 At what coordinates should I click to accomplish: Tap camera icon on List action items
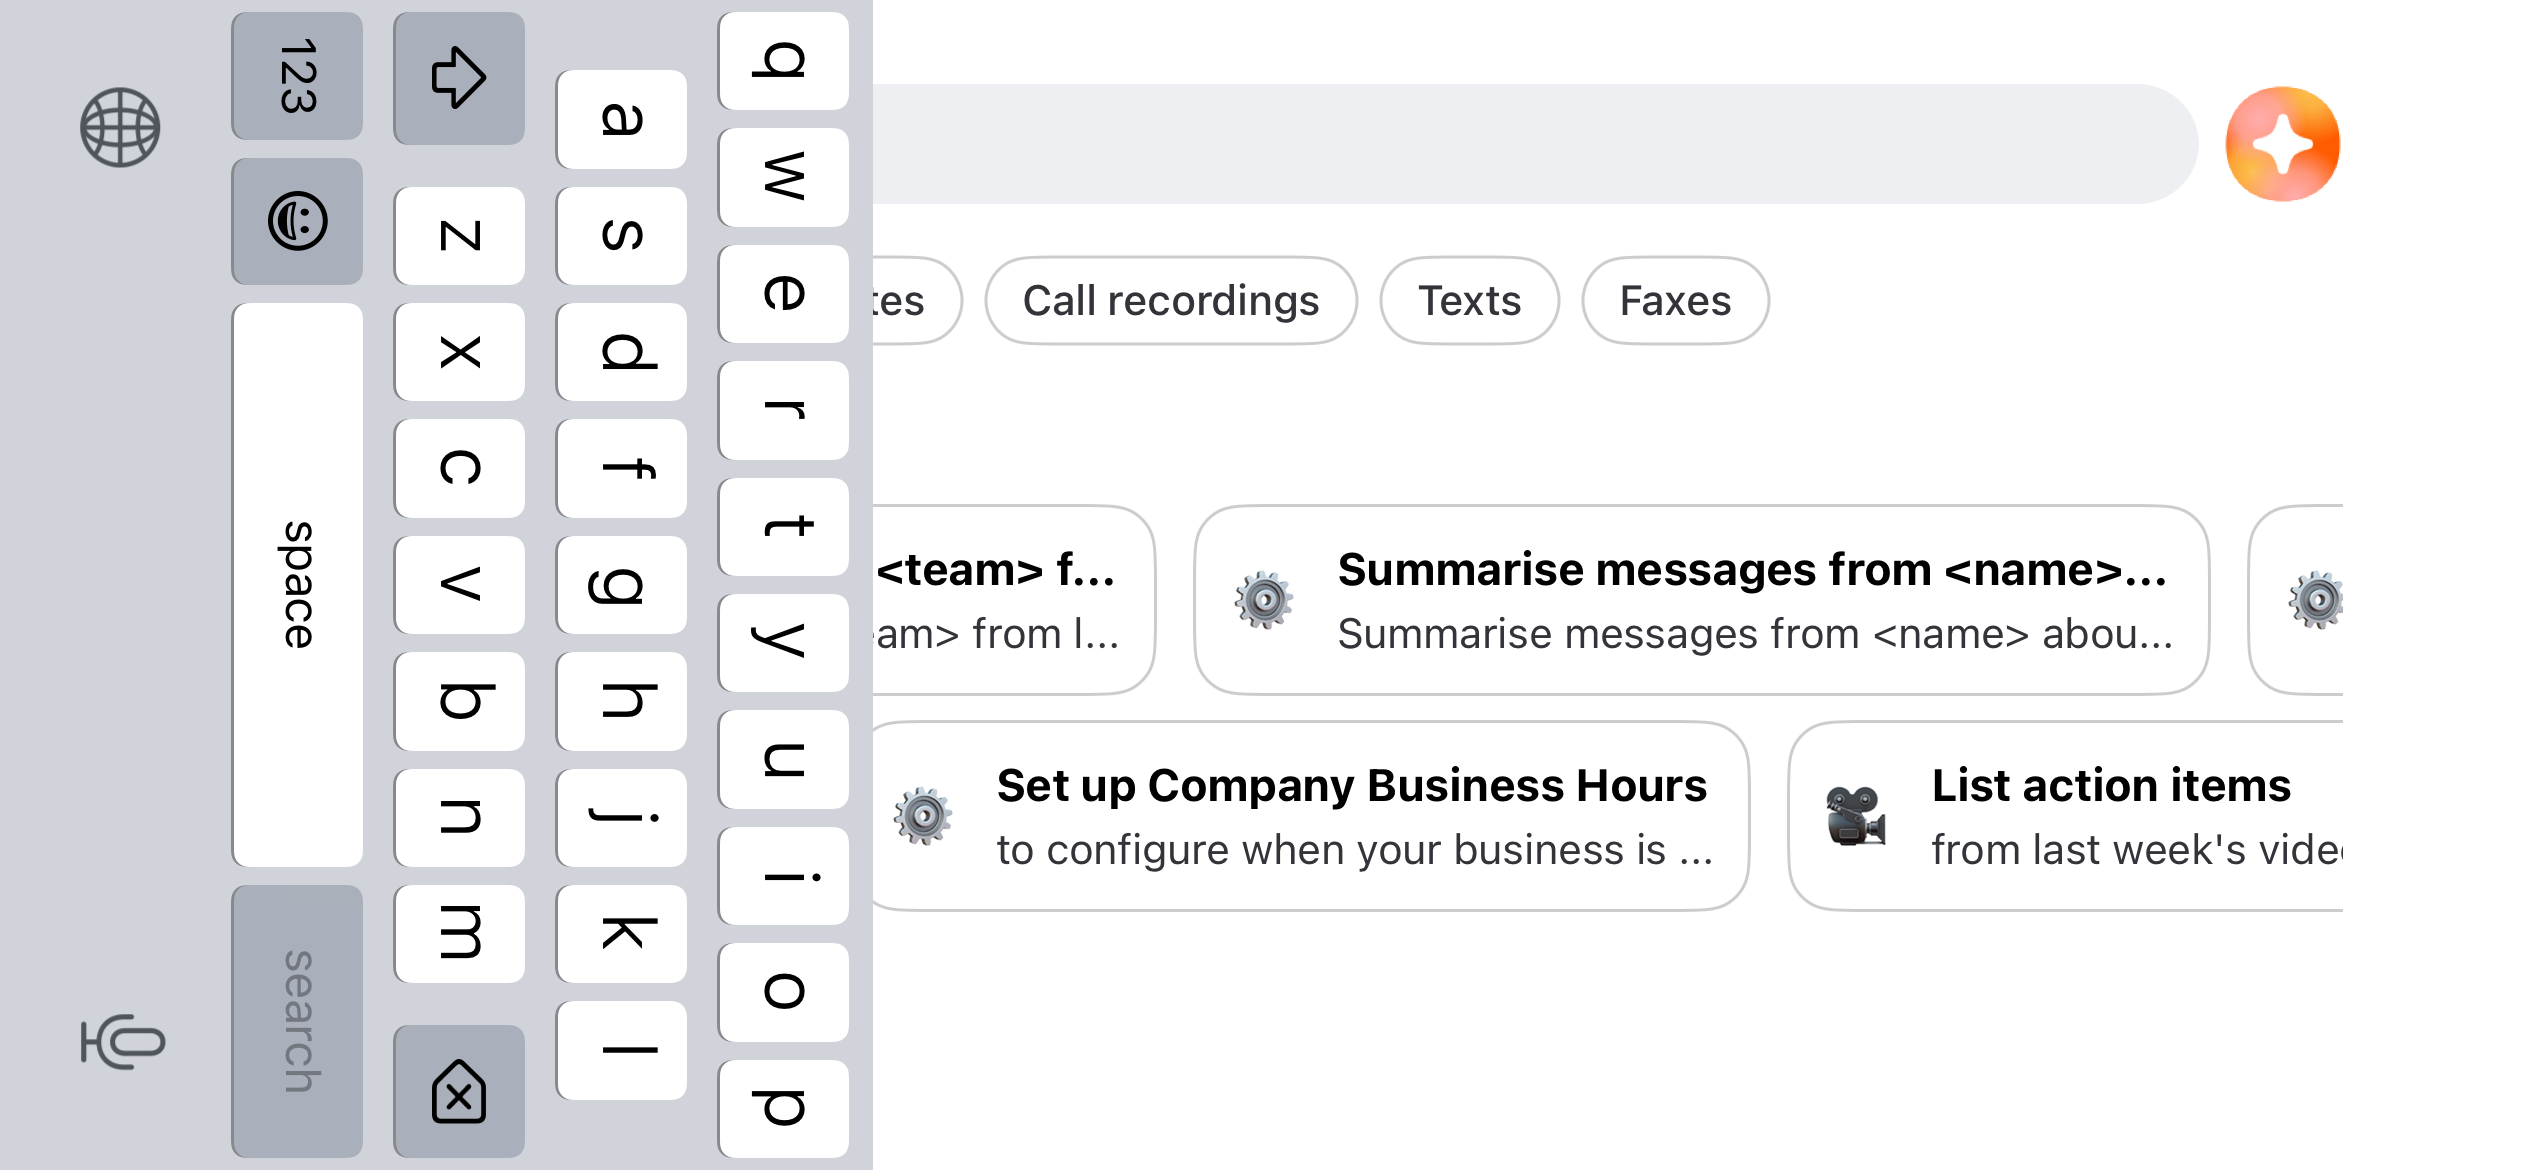pos(1856,816)
